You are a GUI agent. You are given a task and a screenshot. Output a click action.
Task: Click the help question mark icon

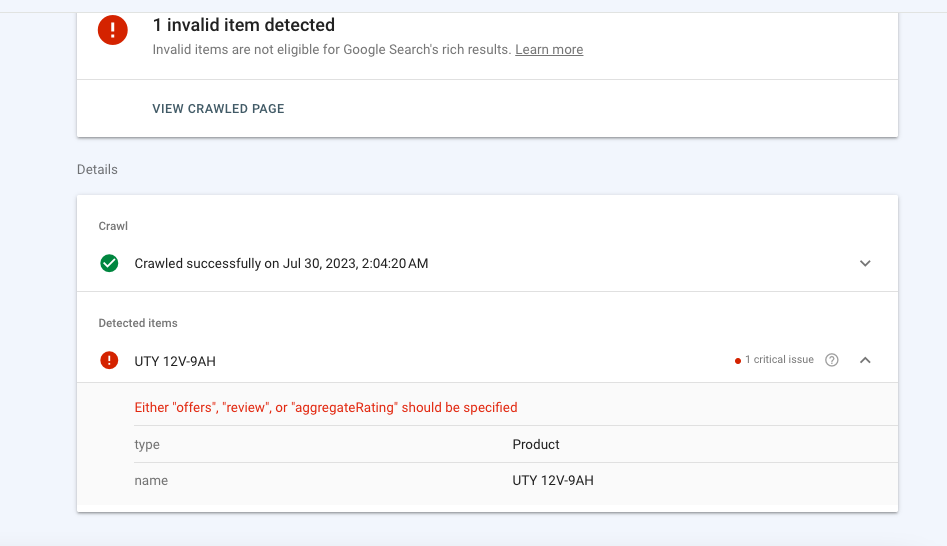(831, 360)
